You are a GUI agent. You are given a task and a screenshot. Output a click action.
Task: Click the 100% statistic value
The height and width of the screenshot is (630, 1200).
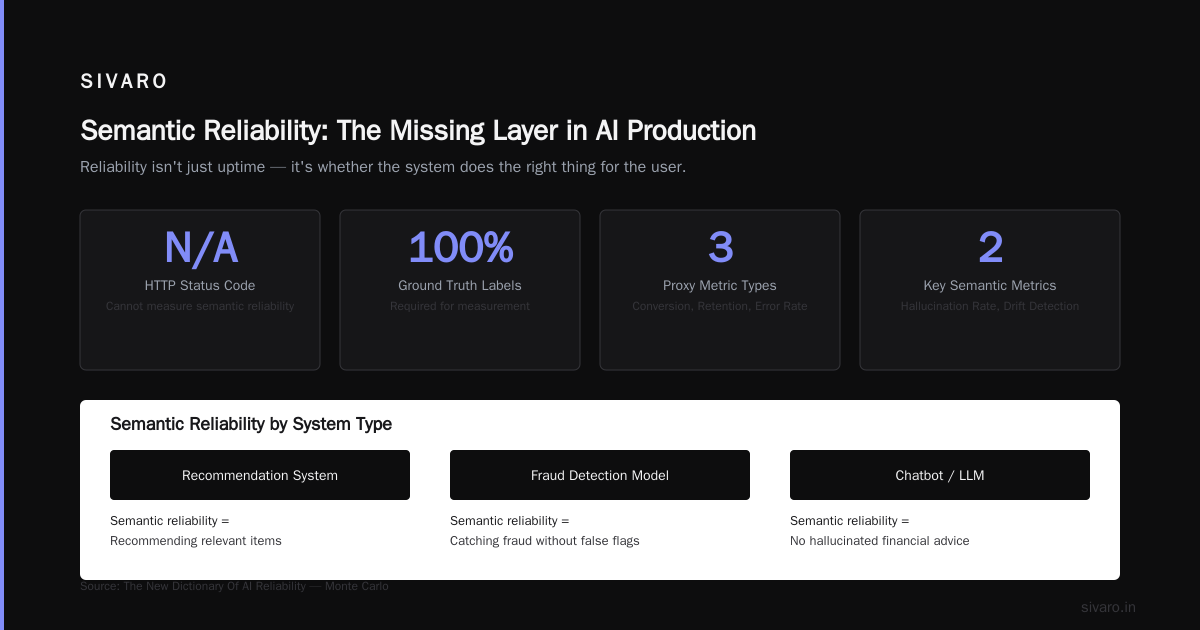[x=460, y=248]
